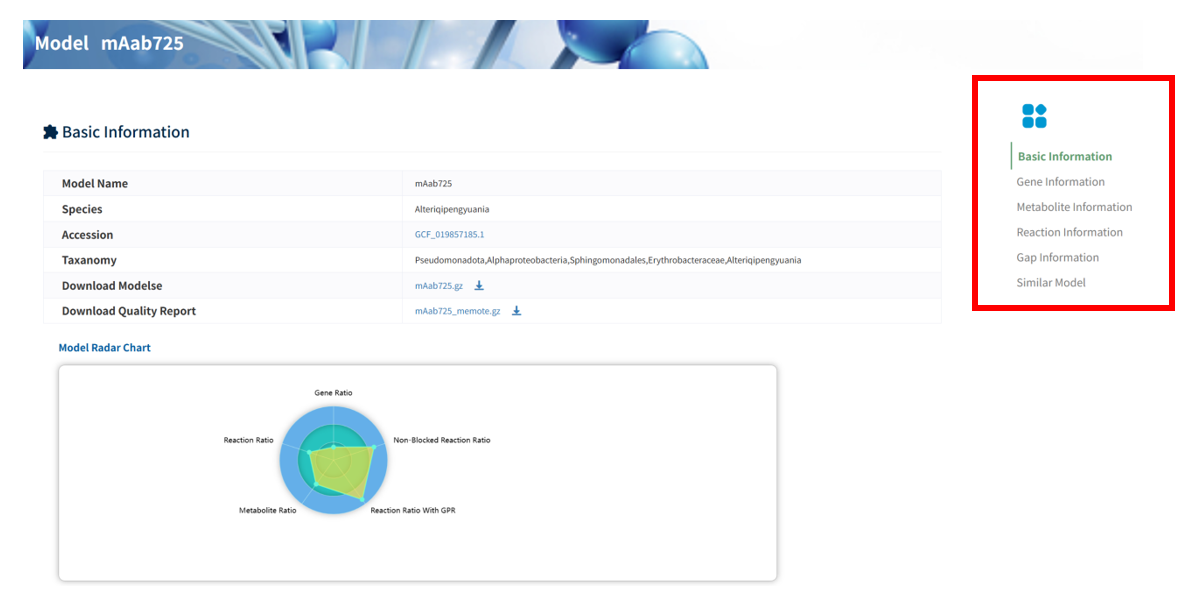
Task: Select Basic Information in the side navigation
Action: click(1064, 157)
